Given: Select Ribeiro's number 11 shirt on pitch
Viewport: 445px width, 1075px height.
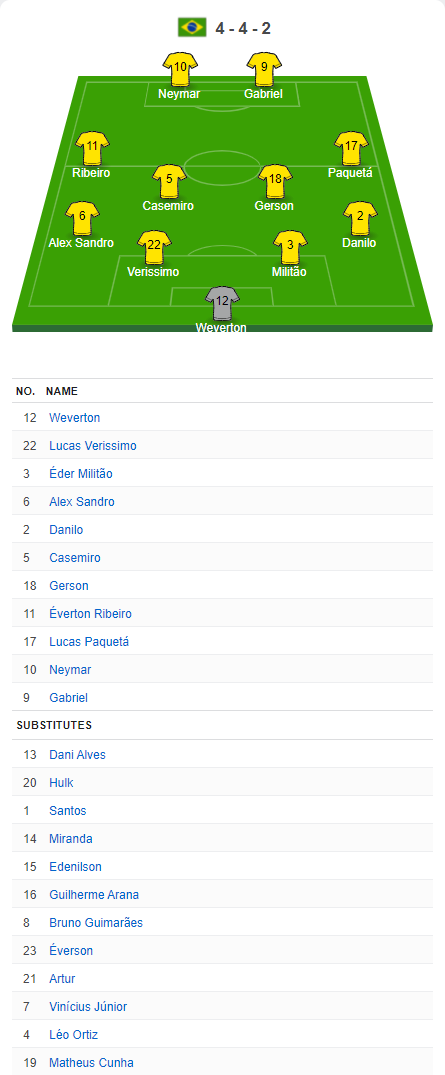Looking at the screenshot, I should click(x=92, y=149).
